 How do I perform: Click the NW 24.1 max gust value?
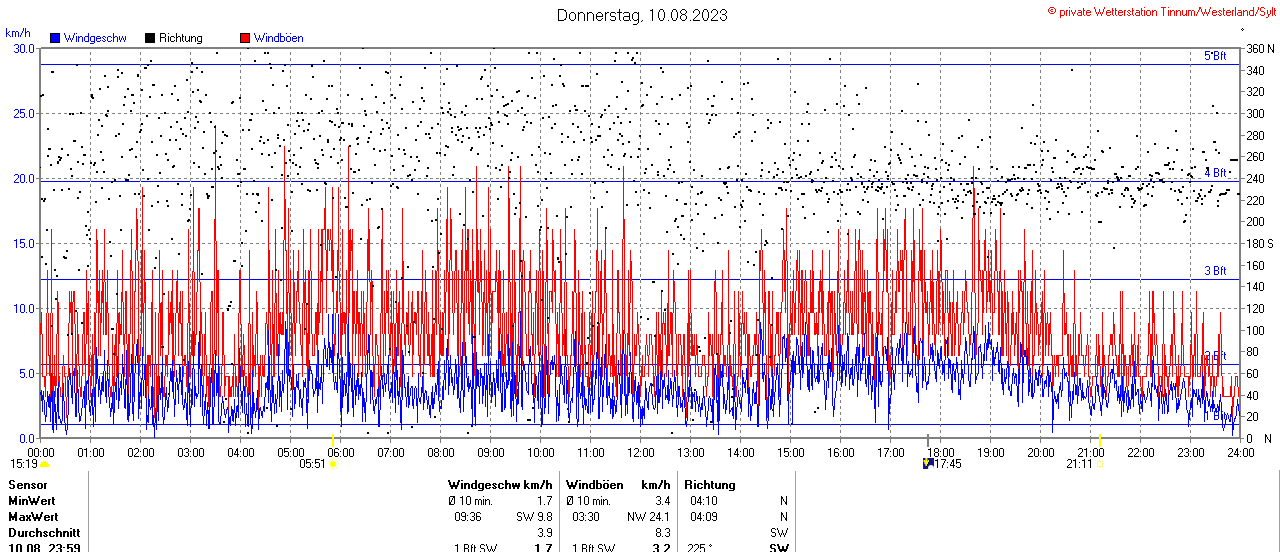[x=649, y=517]
